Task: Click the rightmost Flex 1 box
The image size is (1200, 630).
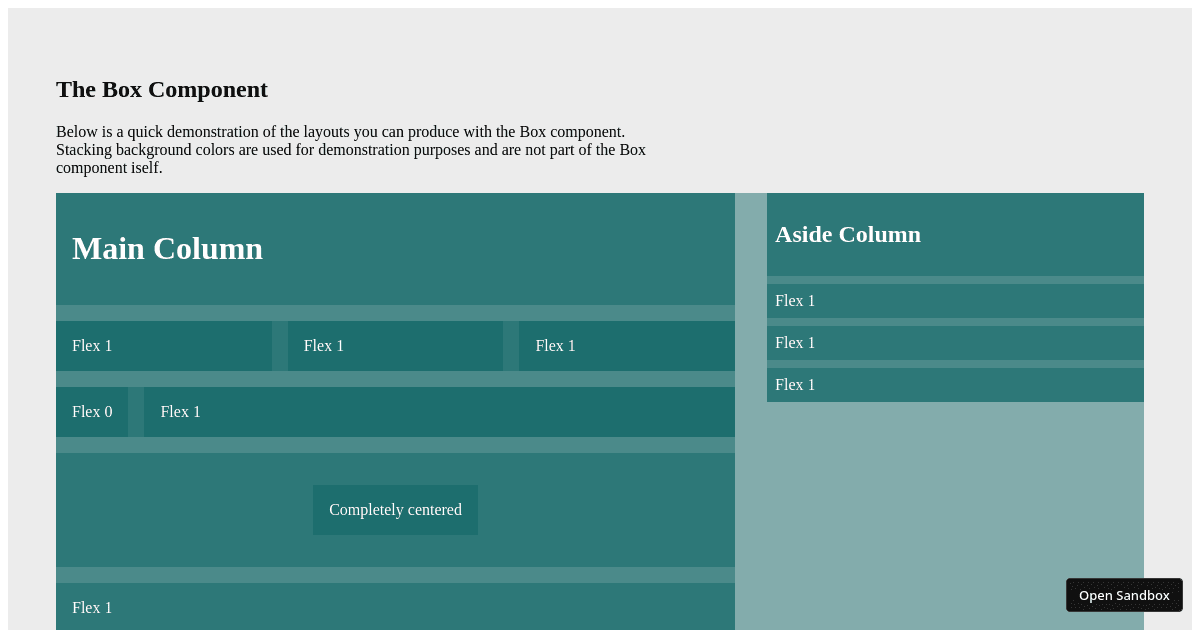Action: pos(626,346)
